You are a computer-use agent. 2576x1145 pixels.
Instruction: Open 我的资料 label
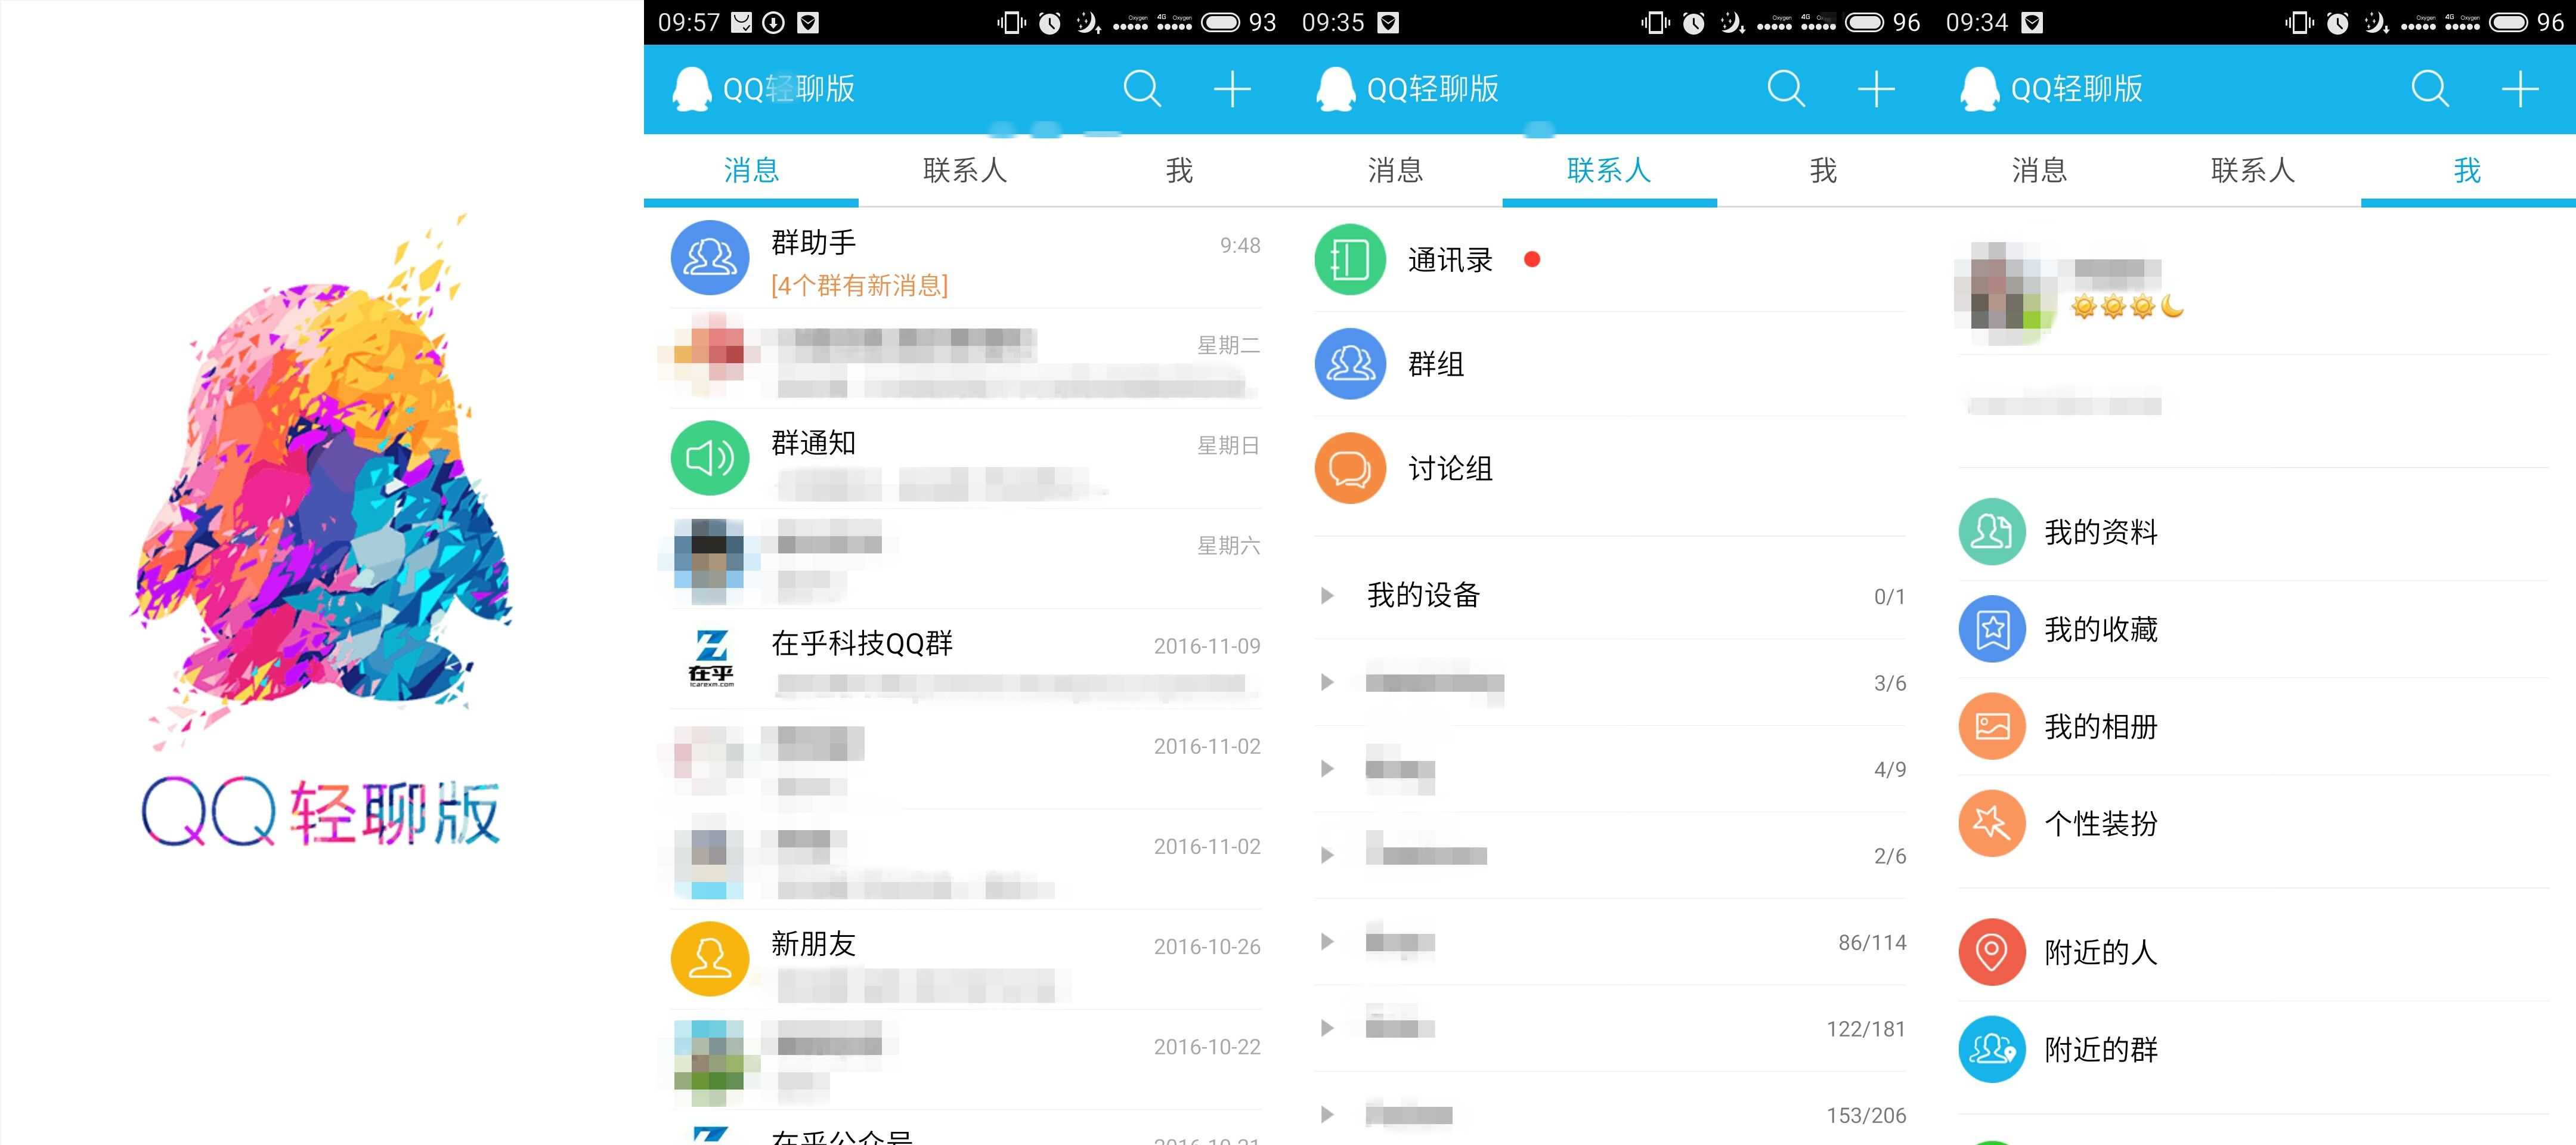[x=2101, y=532]
